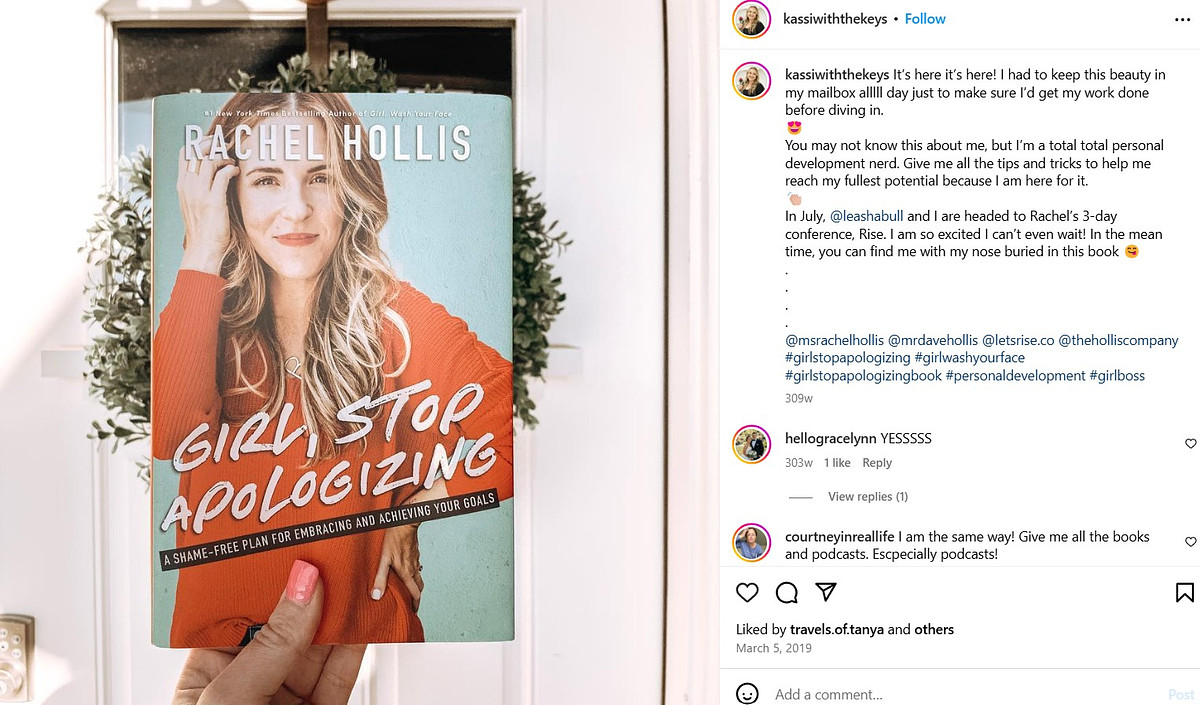Open kassiwiththekeys avatar beside the caption

click(x=751, y=81)
